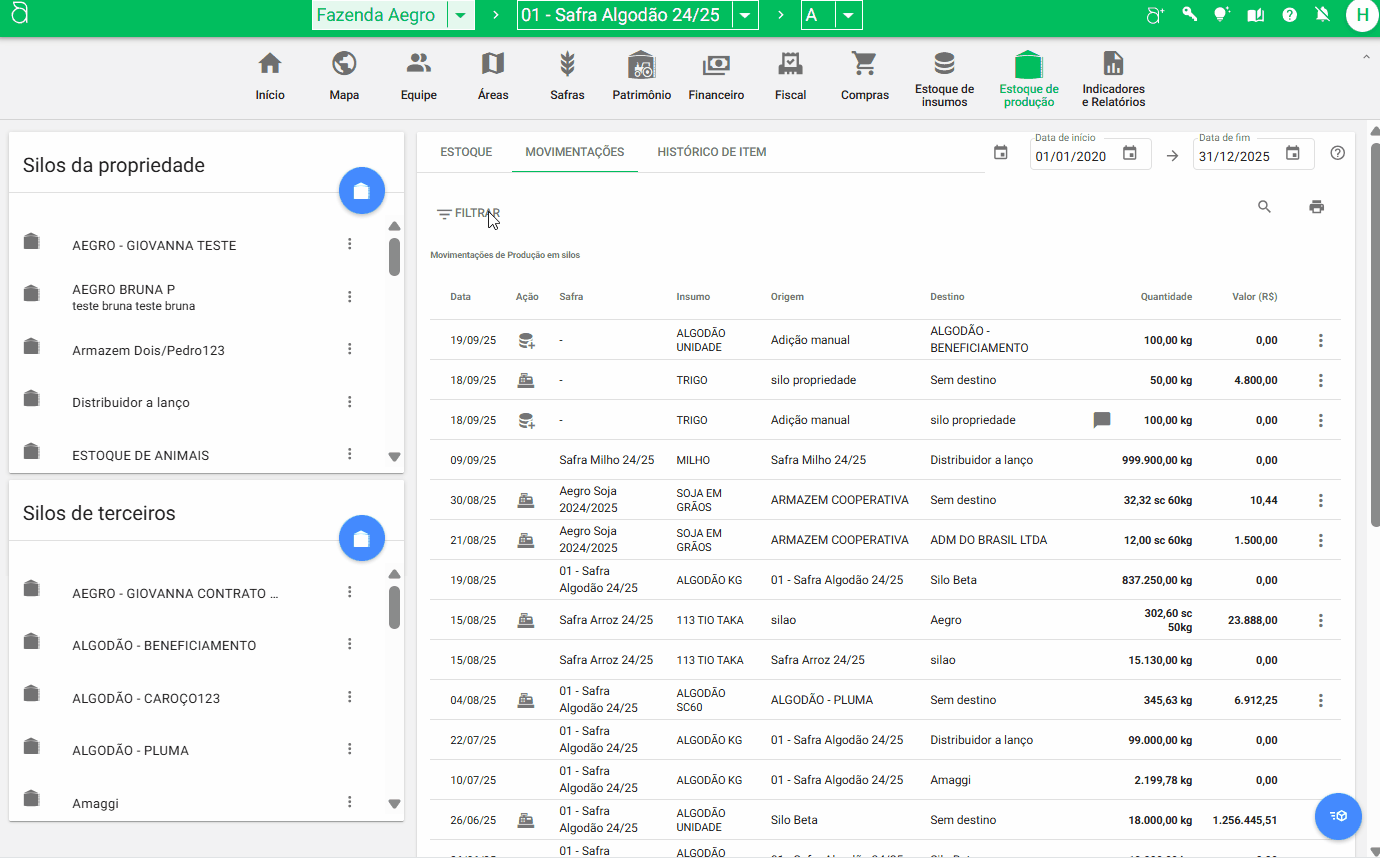This screenshot has height=858, width=1380.
Task: Go to the Patrimônio section
Action: (641, 77)
